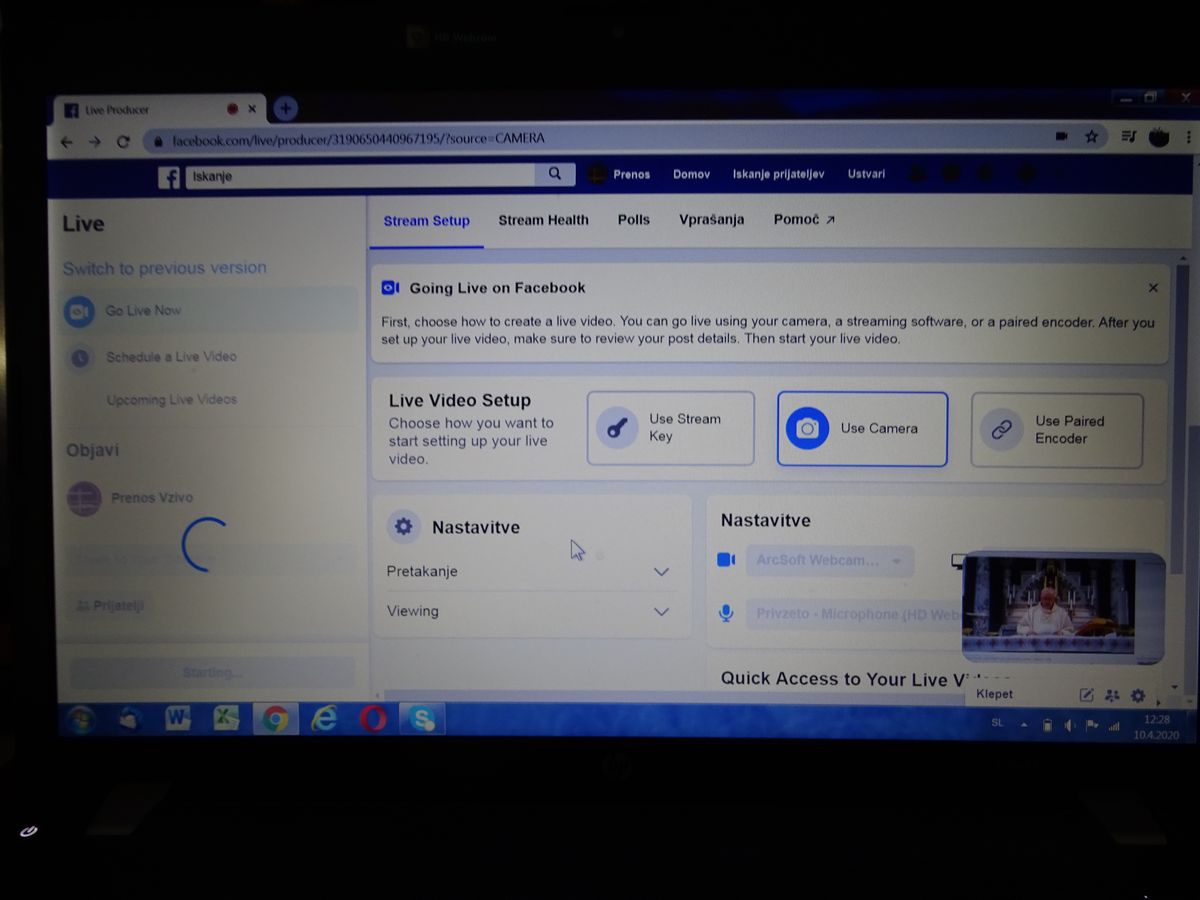Select the Use Camera option
This screenshot has height=900, width=1200.
[x=862, y=429]
